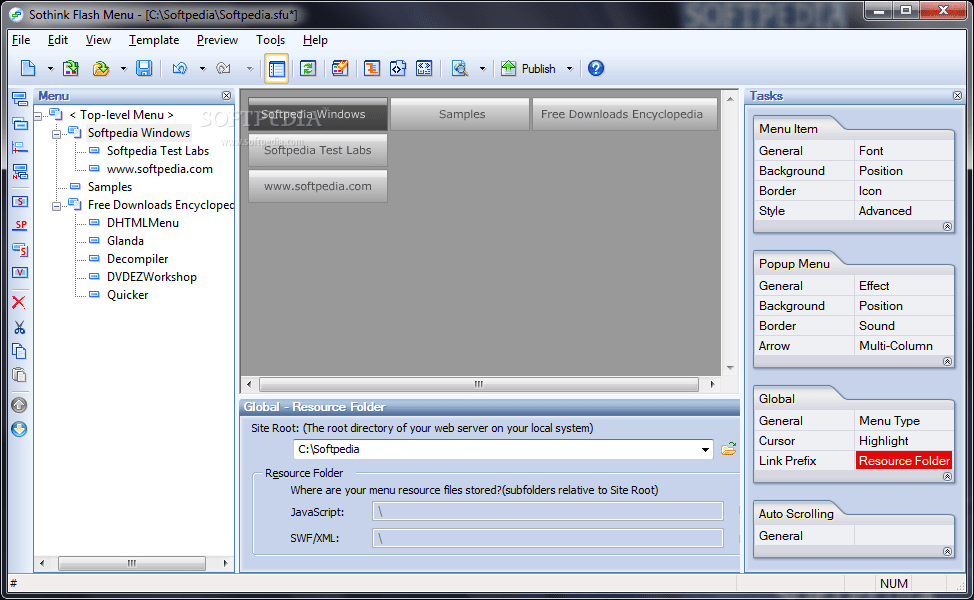Select www.softpedia.com in the menu tree

coord(160,169)
